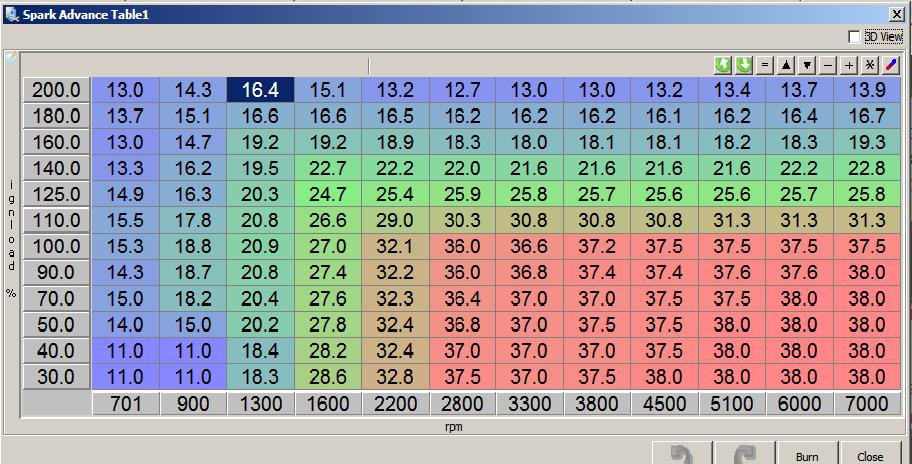The image size is (912, 464).
Task: Select the 32.1 cell in the 100.0 row
Action: point(395,247)
